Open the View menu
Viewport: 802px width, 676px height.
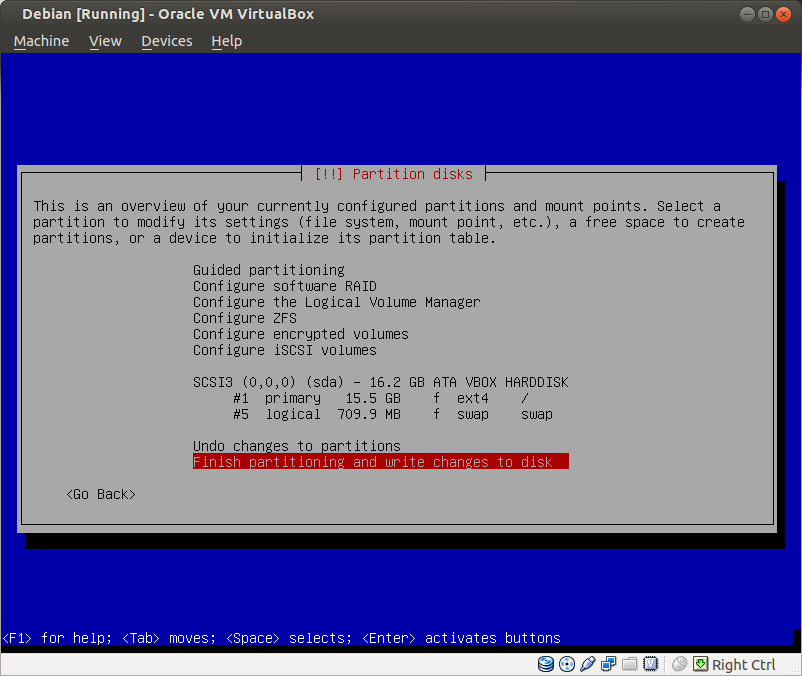[105, 41]
